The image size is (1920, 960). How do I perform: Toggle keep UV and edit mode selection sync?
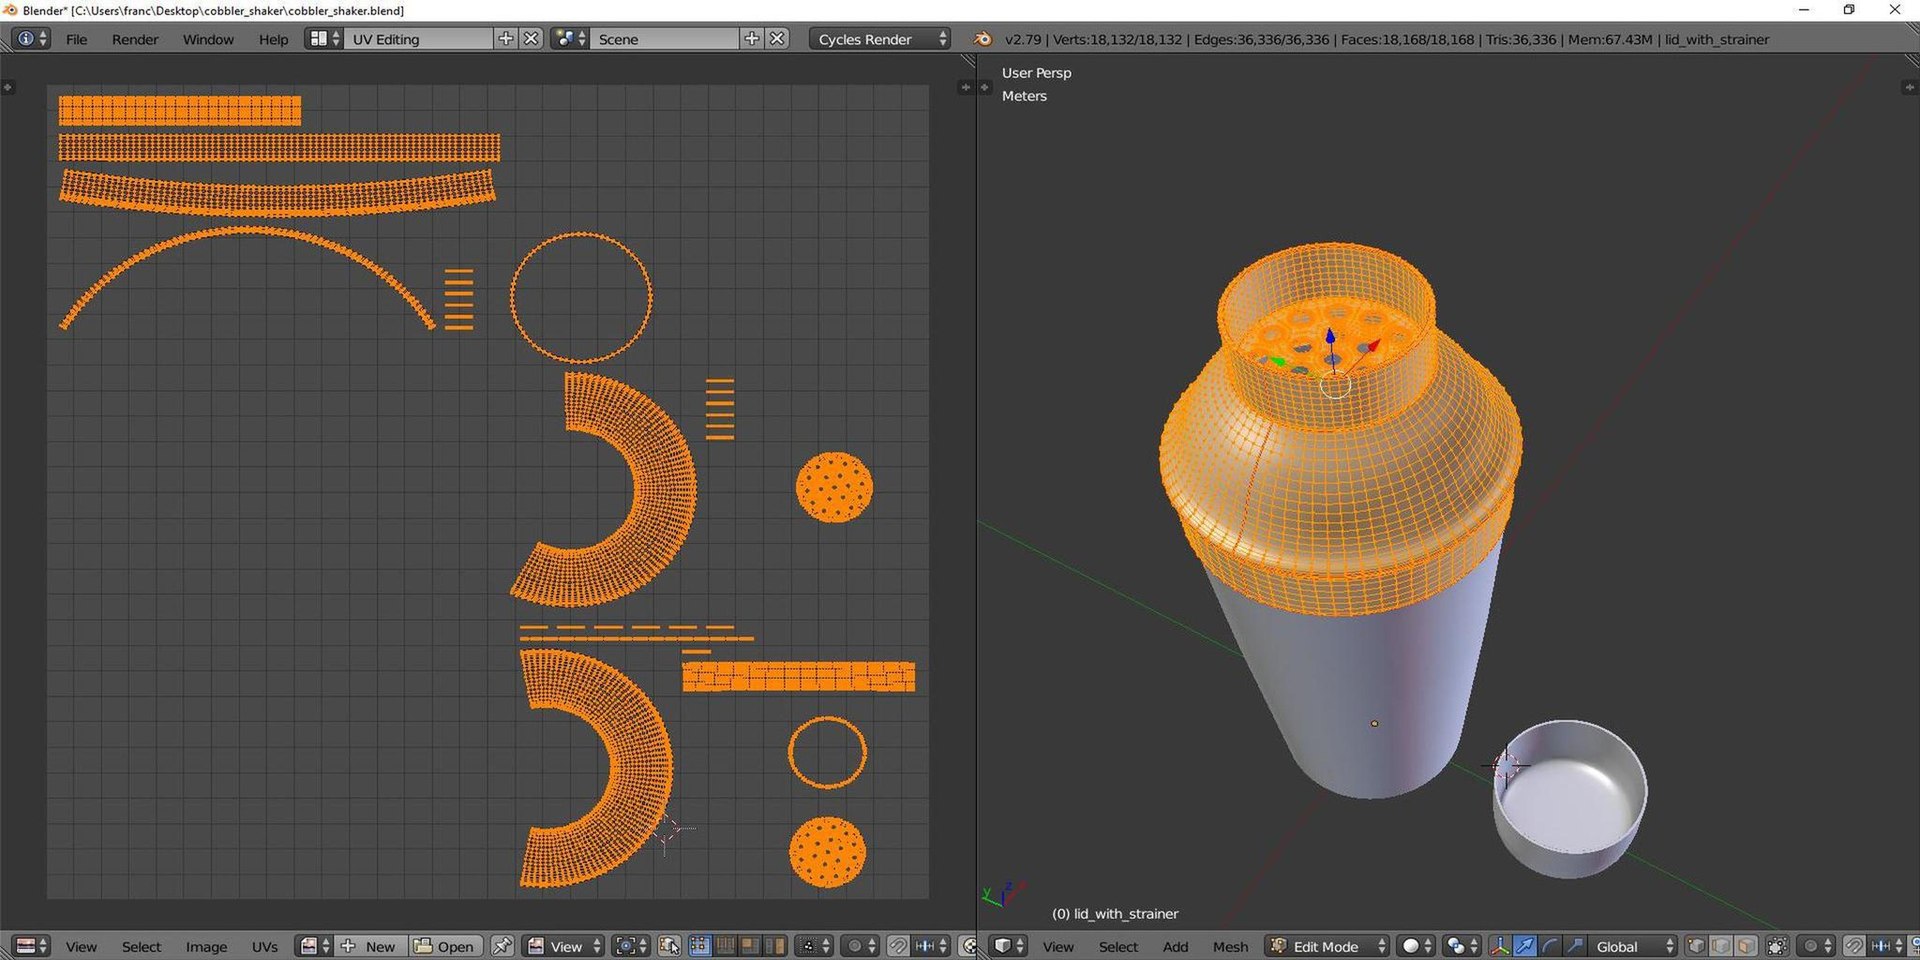point(669,946)
